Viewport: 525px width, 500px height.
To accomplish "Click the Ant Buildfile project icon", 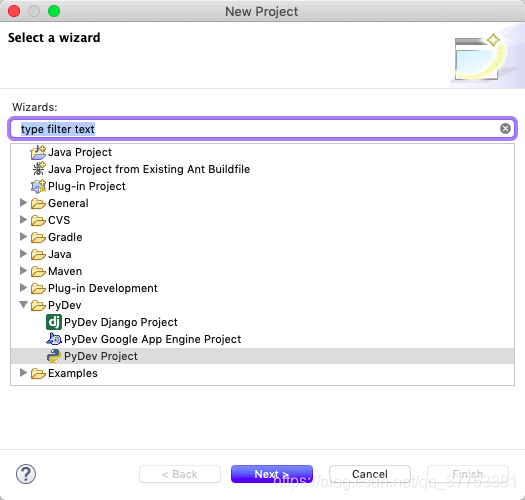I will tap(39, 169).
